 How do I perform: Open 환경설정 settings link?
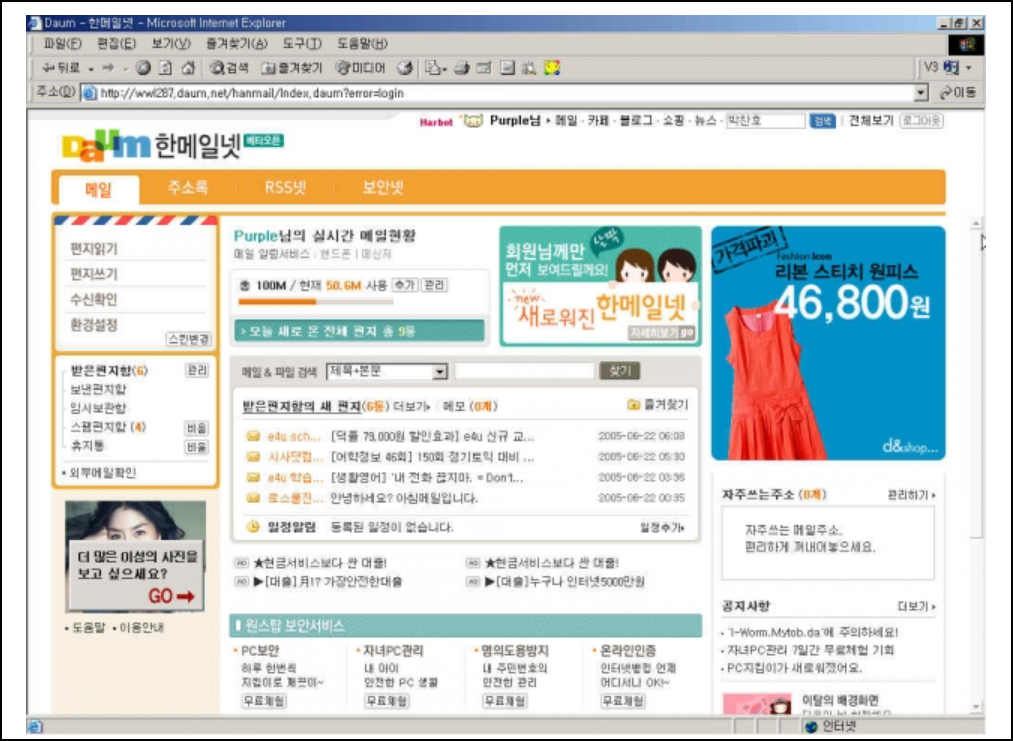[x=94, y=325]
